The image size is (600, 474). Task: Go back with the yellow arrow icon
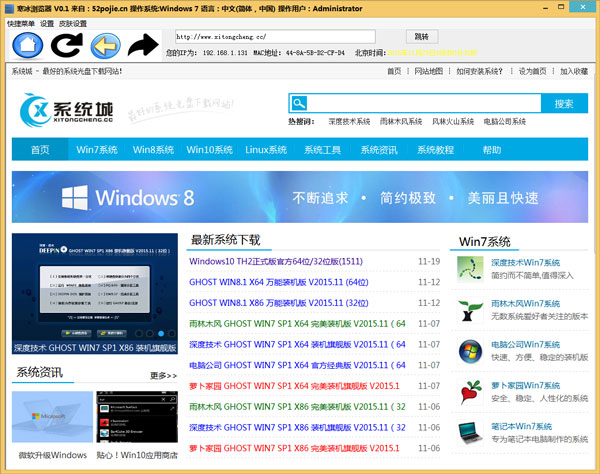106,46
